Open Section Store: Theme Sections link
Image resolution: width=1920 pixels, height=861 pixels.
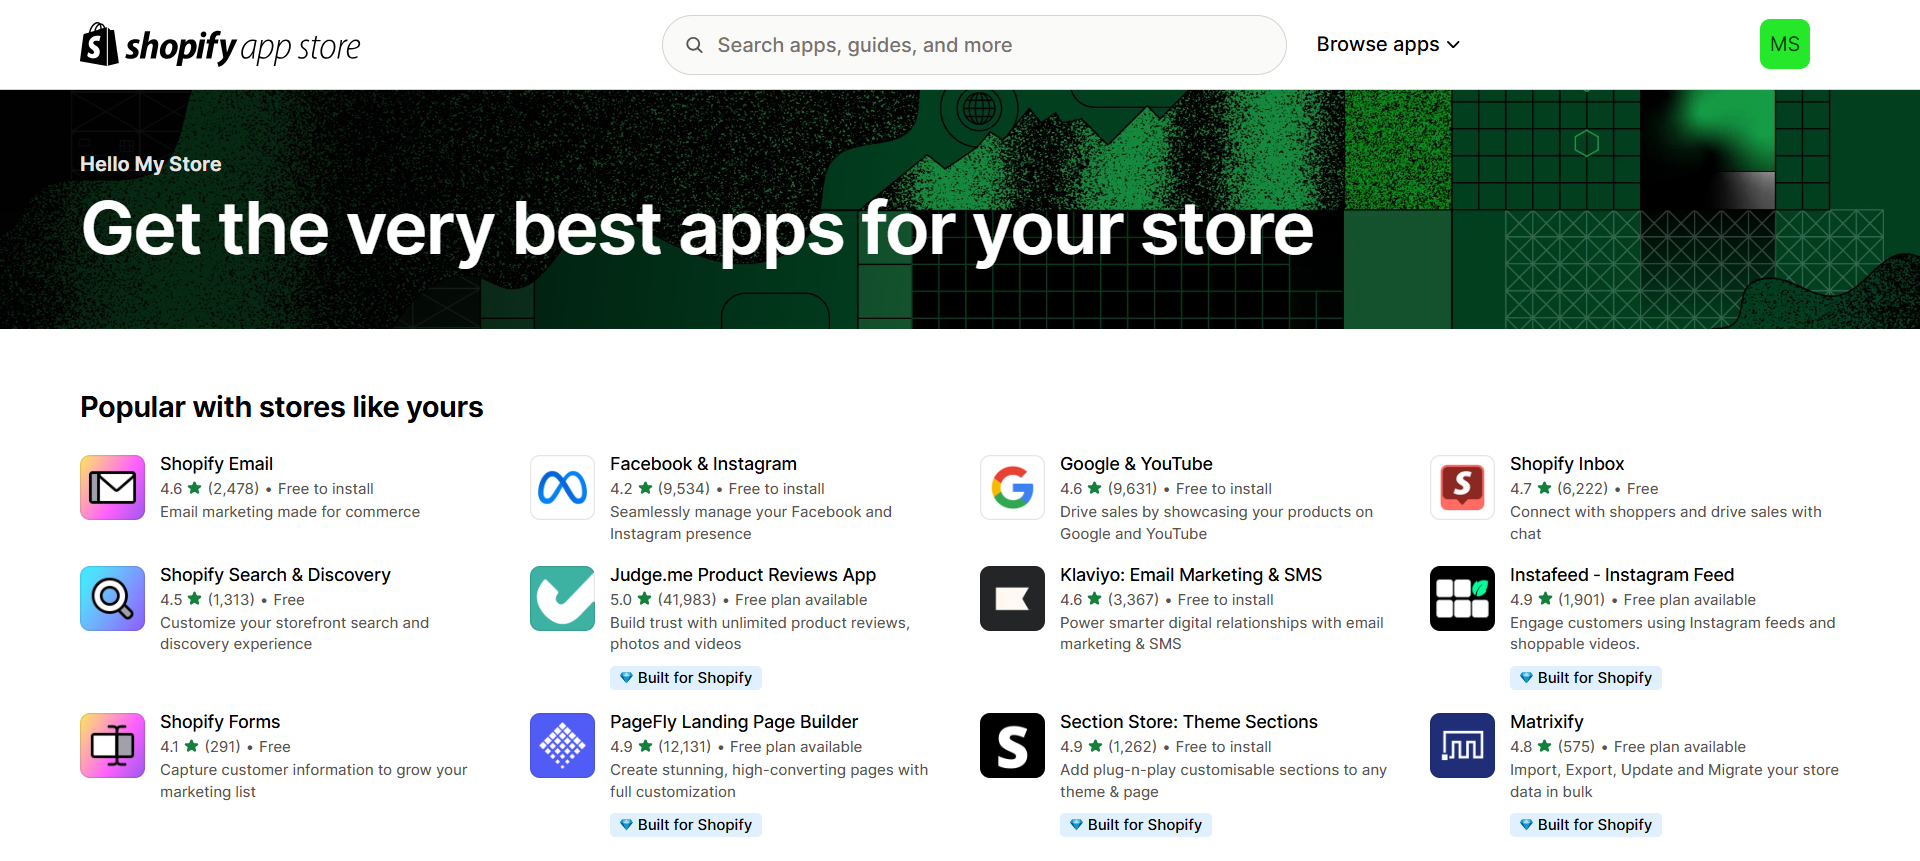[x=1189, y=722]
